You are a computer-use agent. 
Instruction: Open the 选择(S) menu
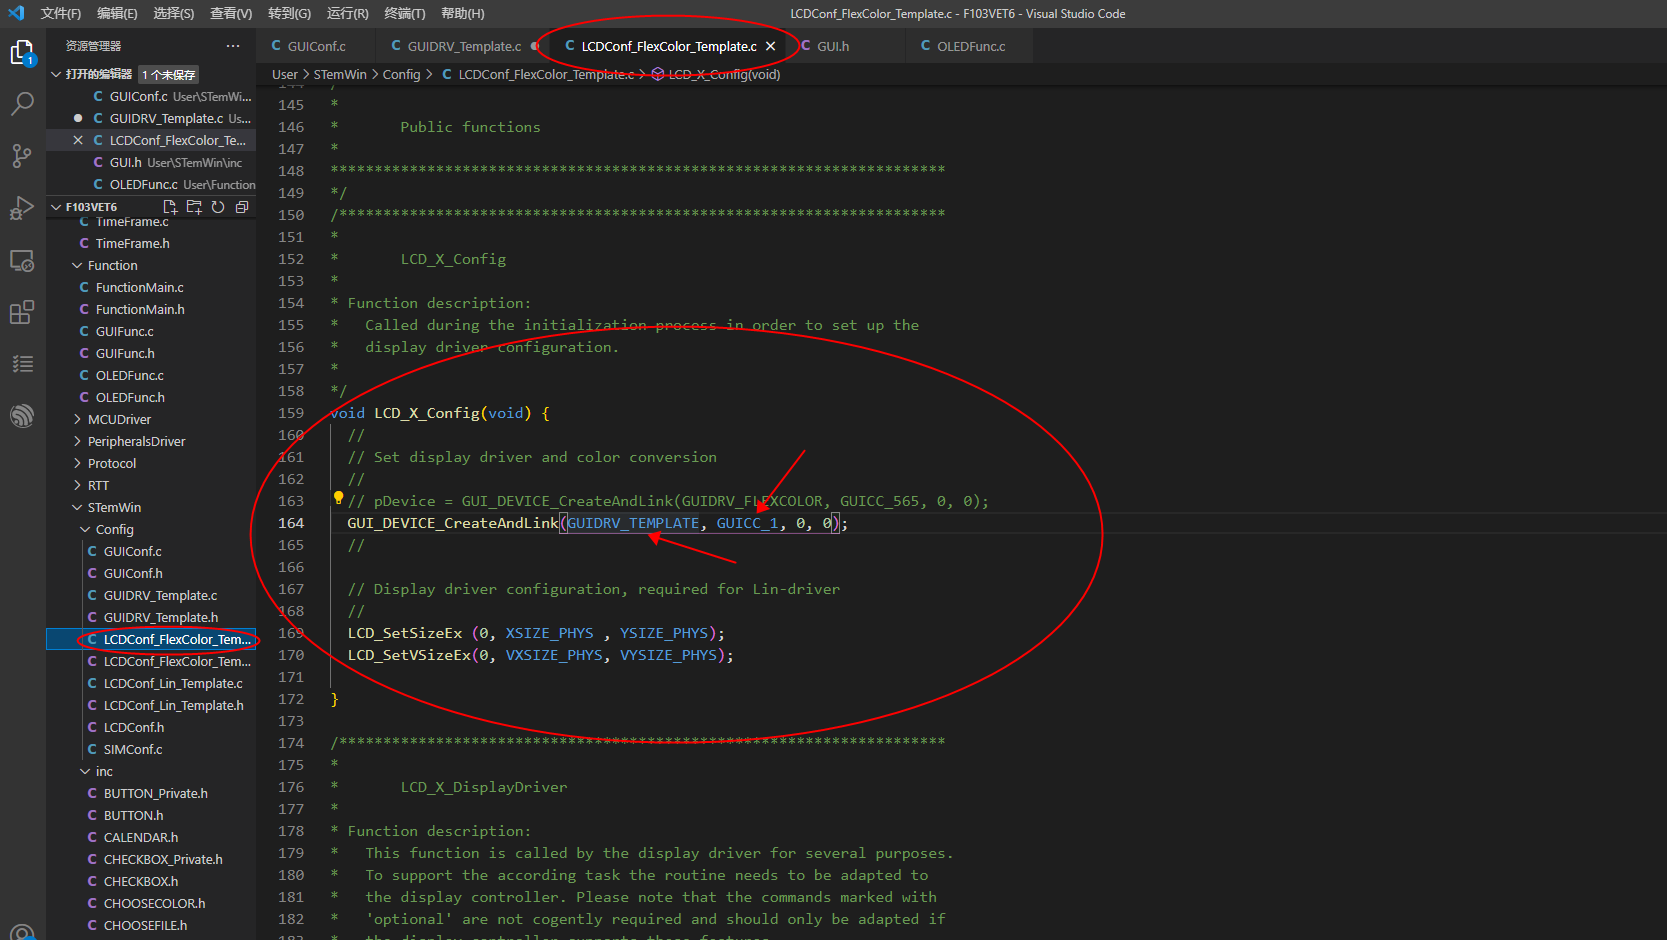click(174, 13)
